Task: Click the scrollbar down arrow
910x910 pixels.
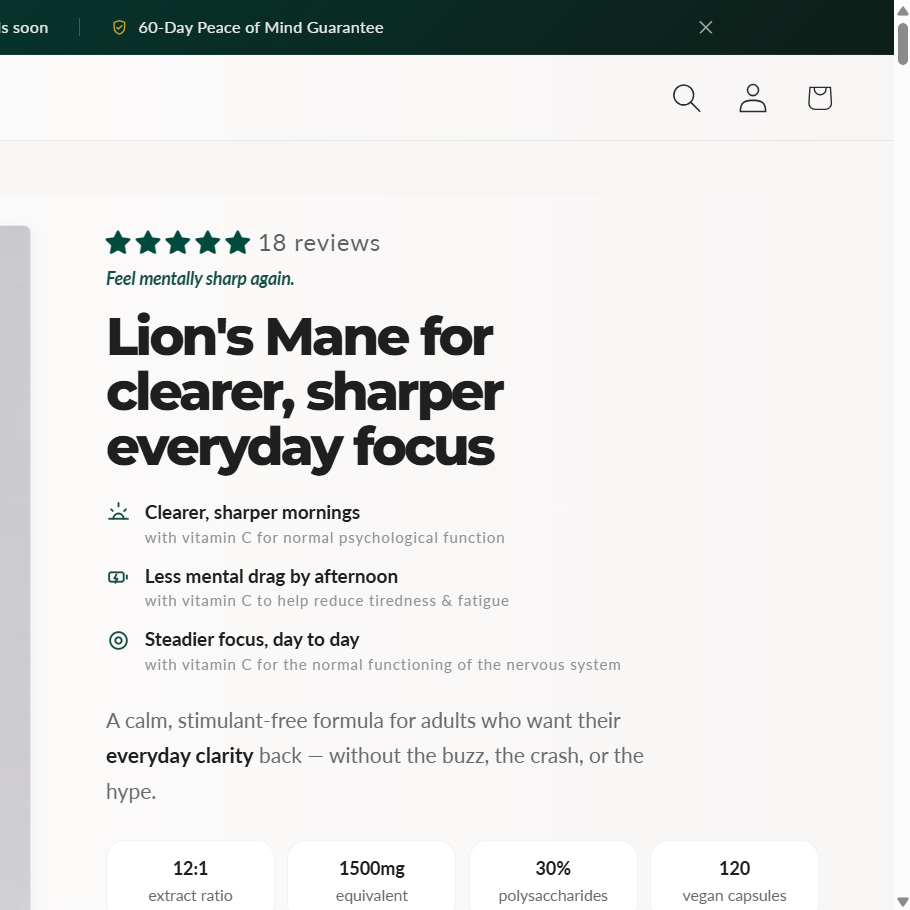Action: [x=902, y=902]
